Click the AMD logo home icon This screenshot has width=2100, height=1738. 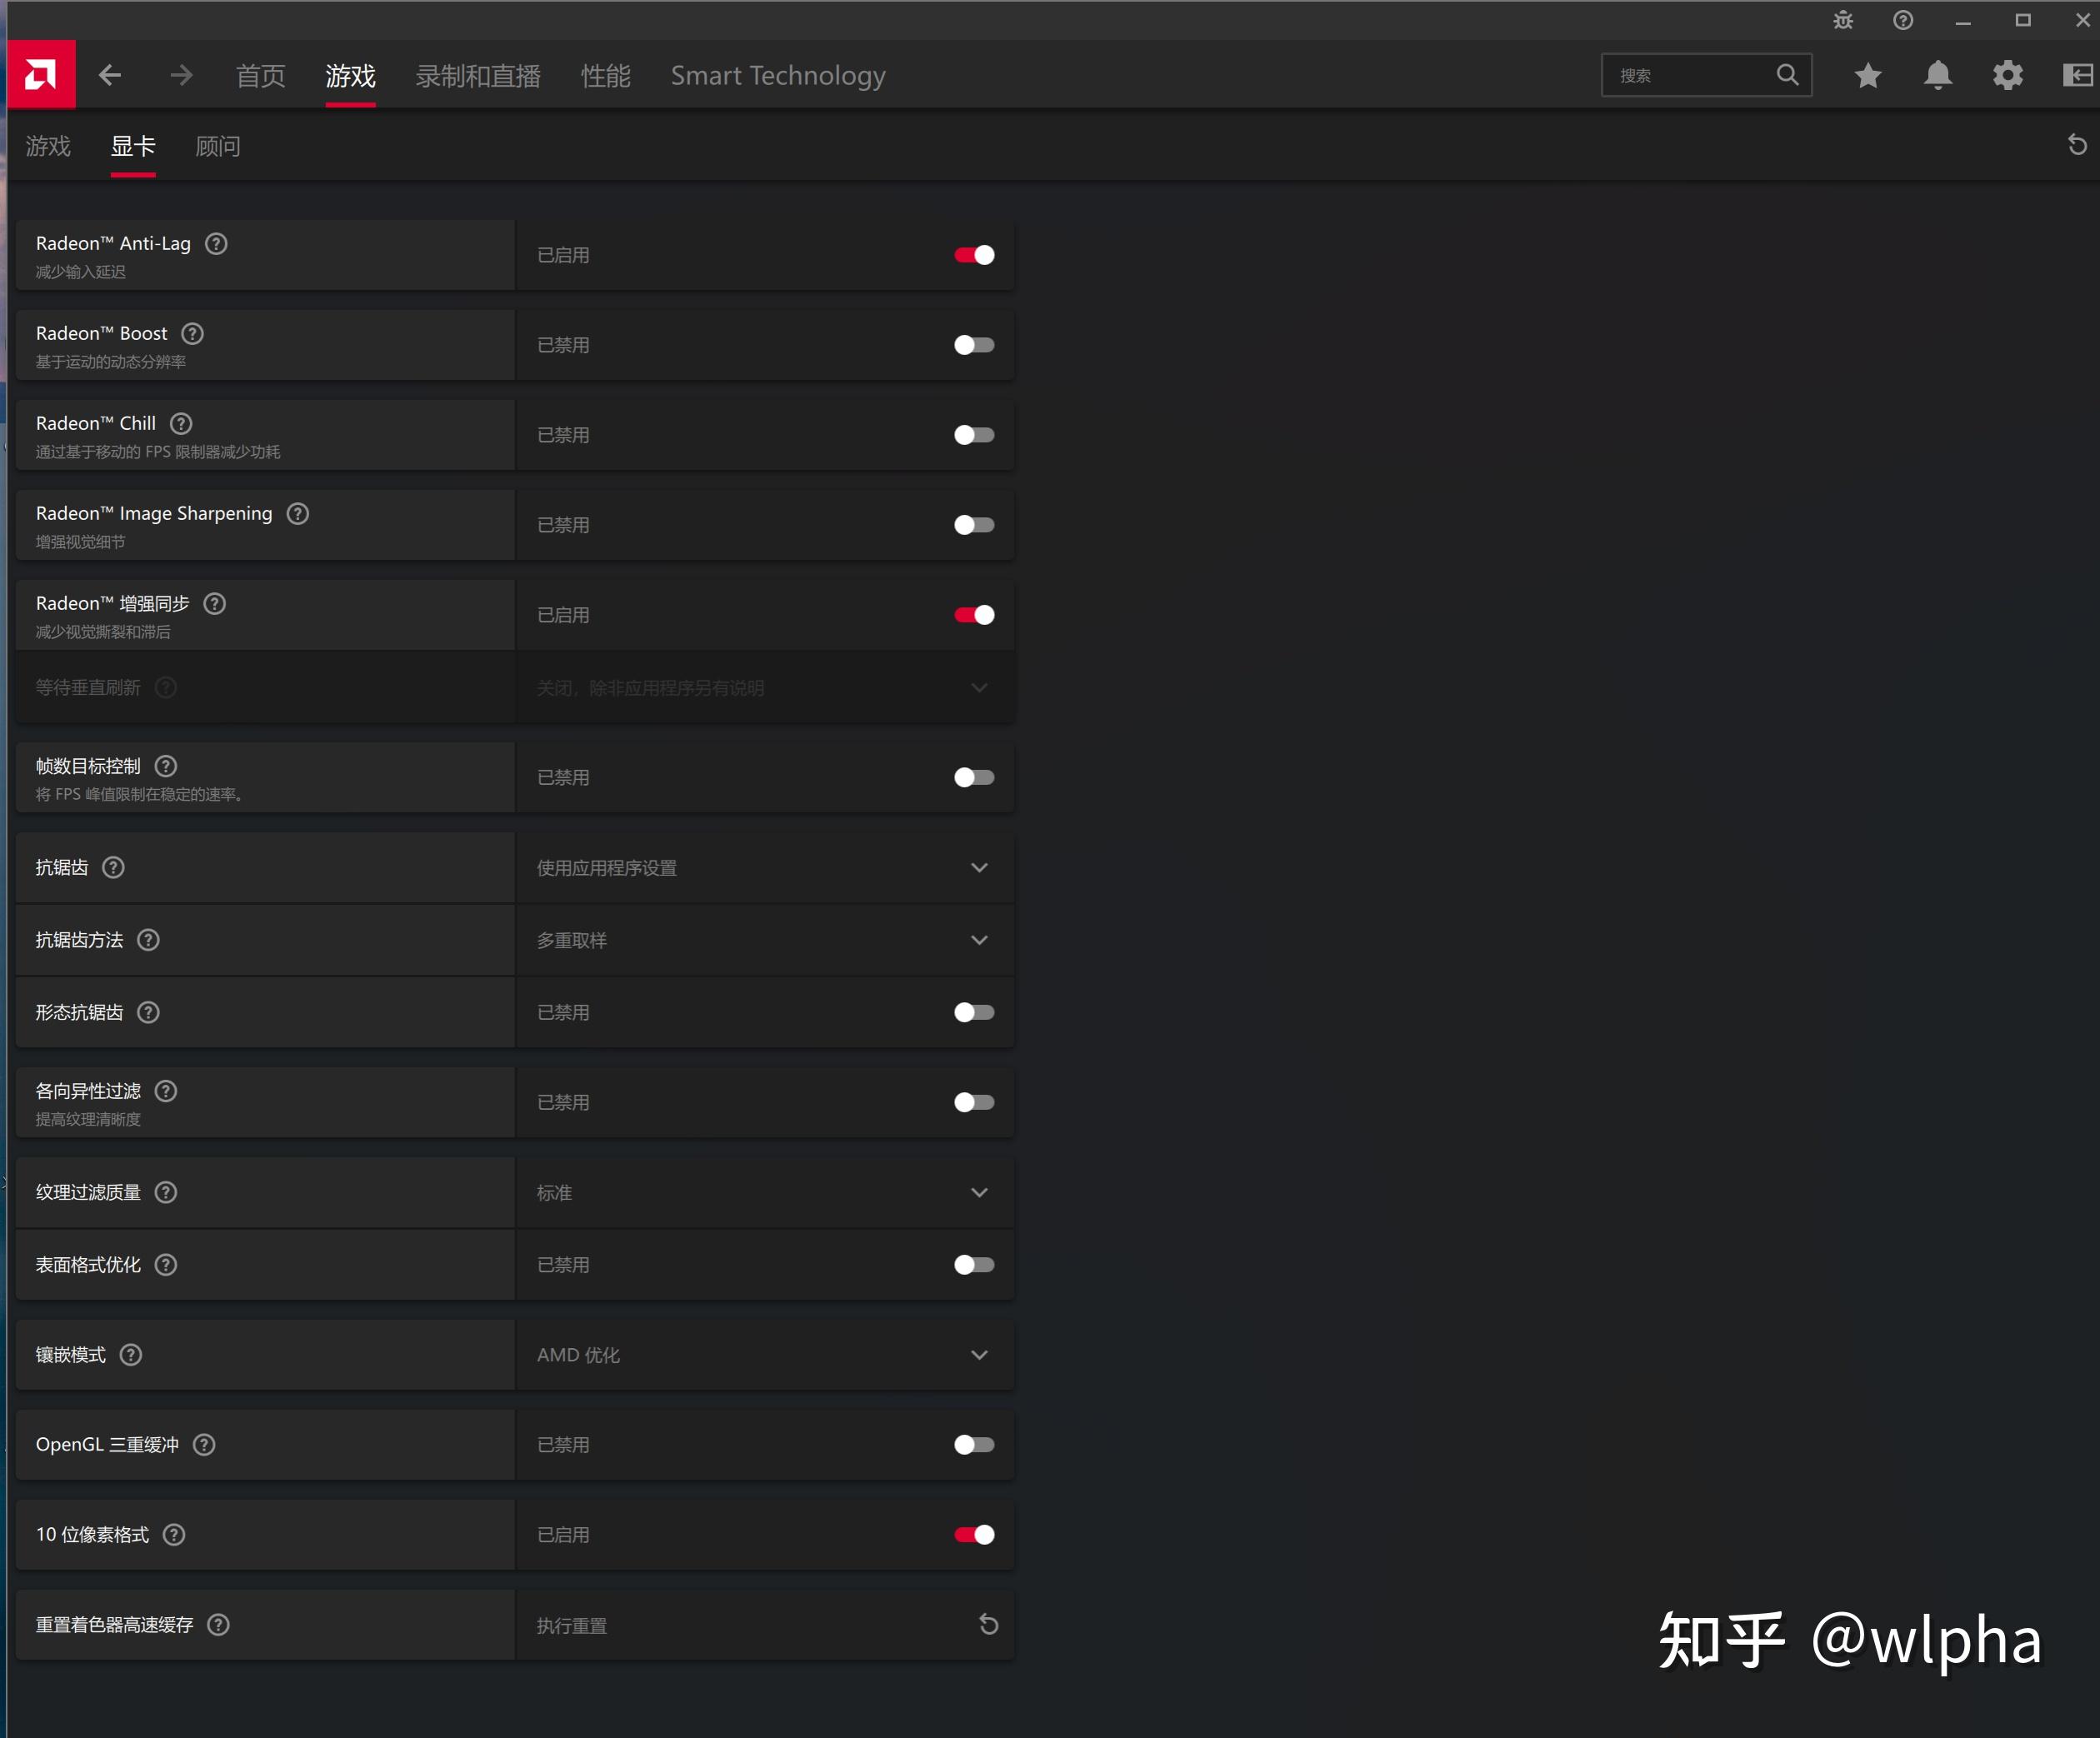coord(41,74)
